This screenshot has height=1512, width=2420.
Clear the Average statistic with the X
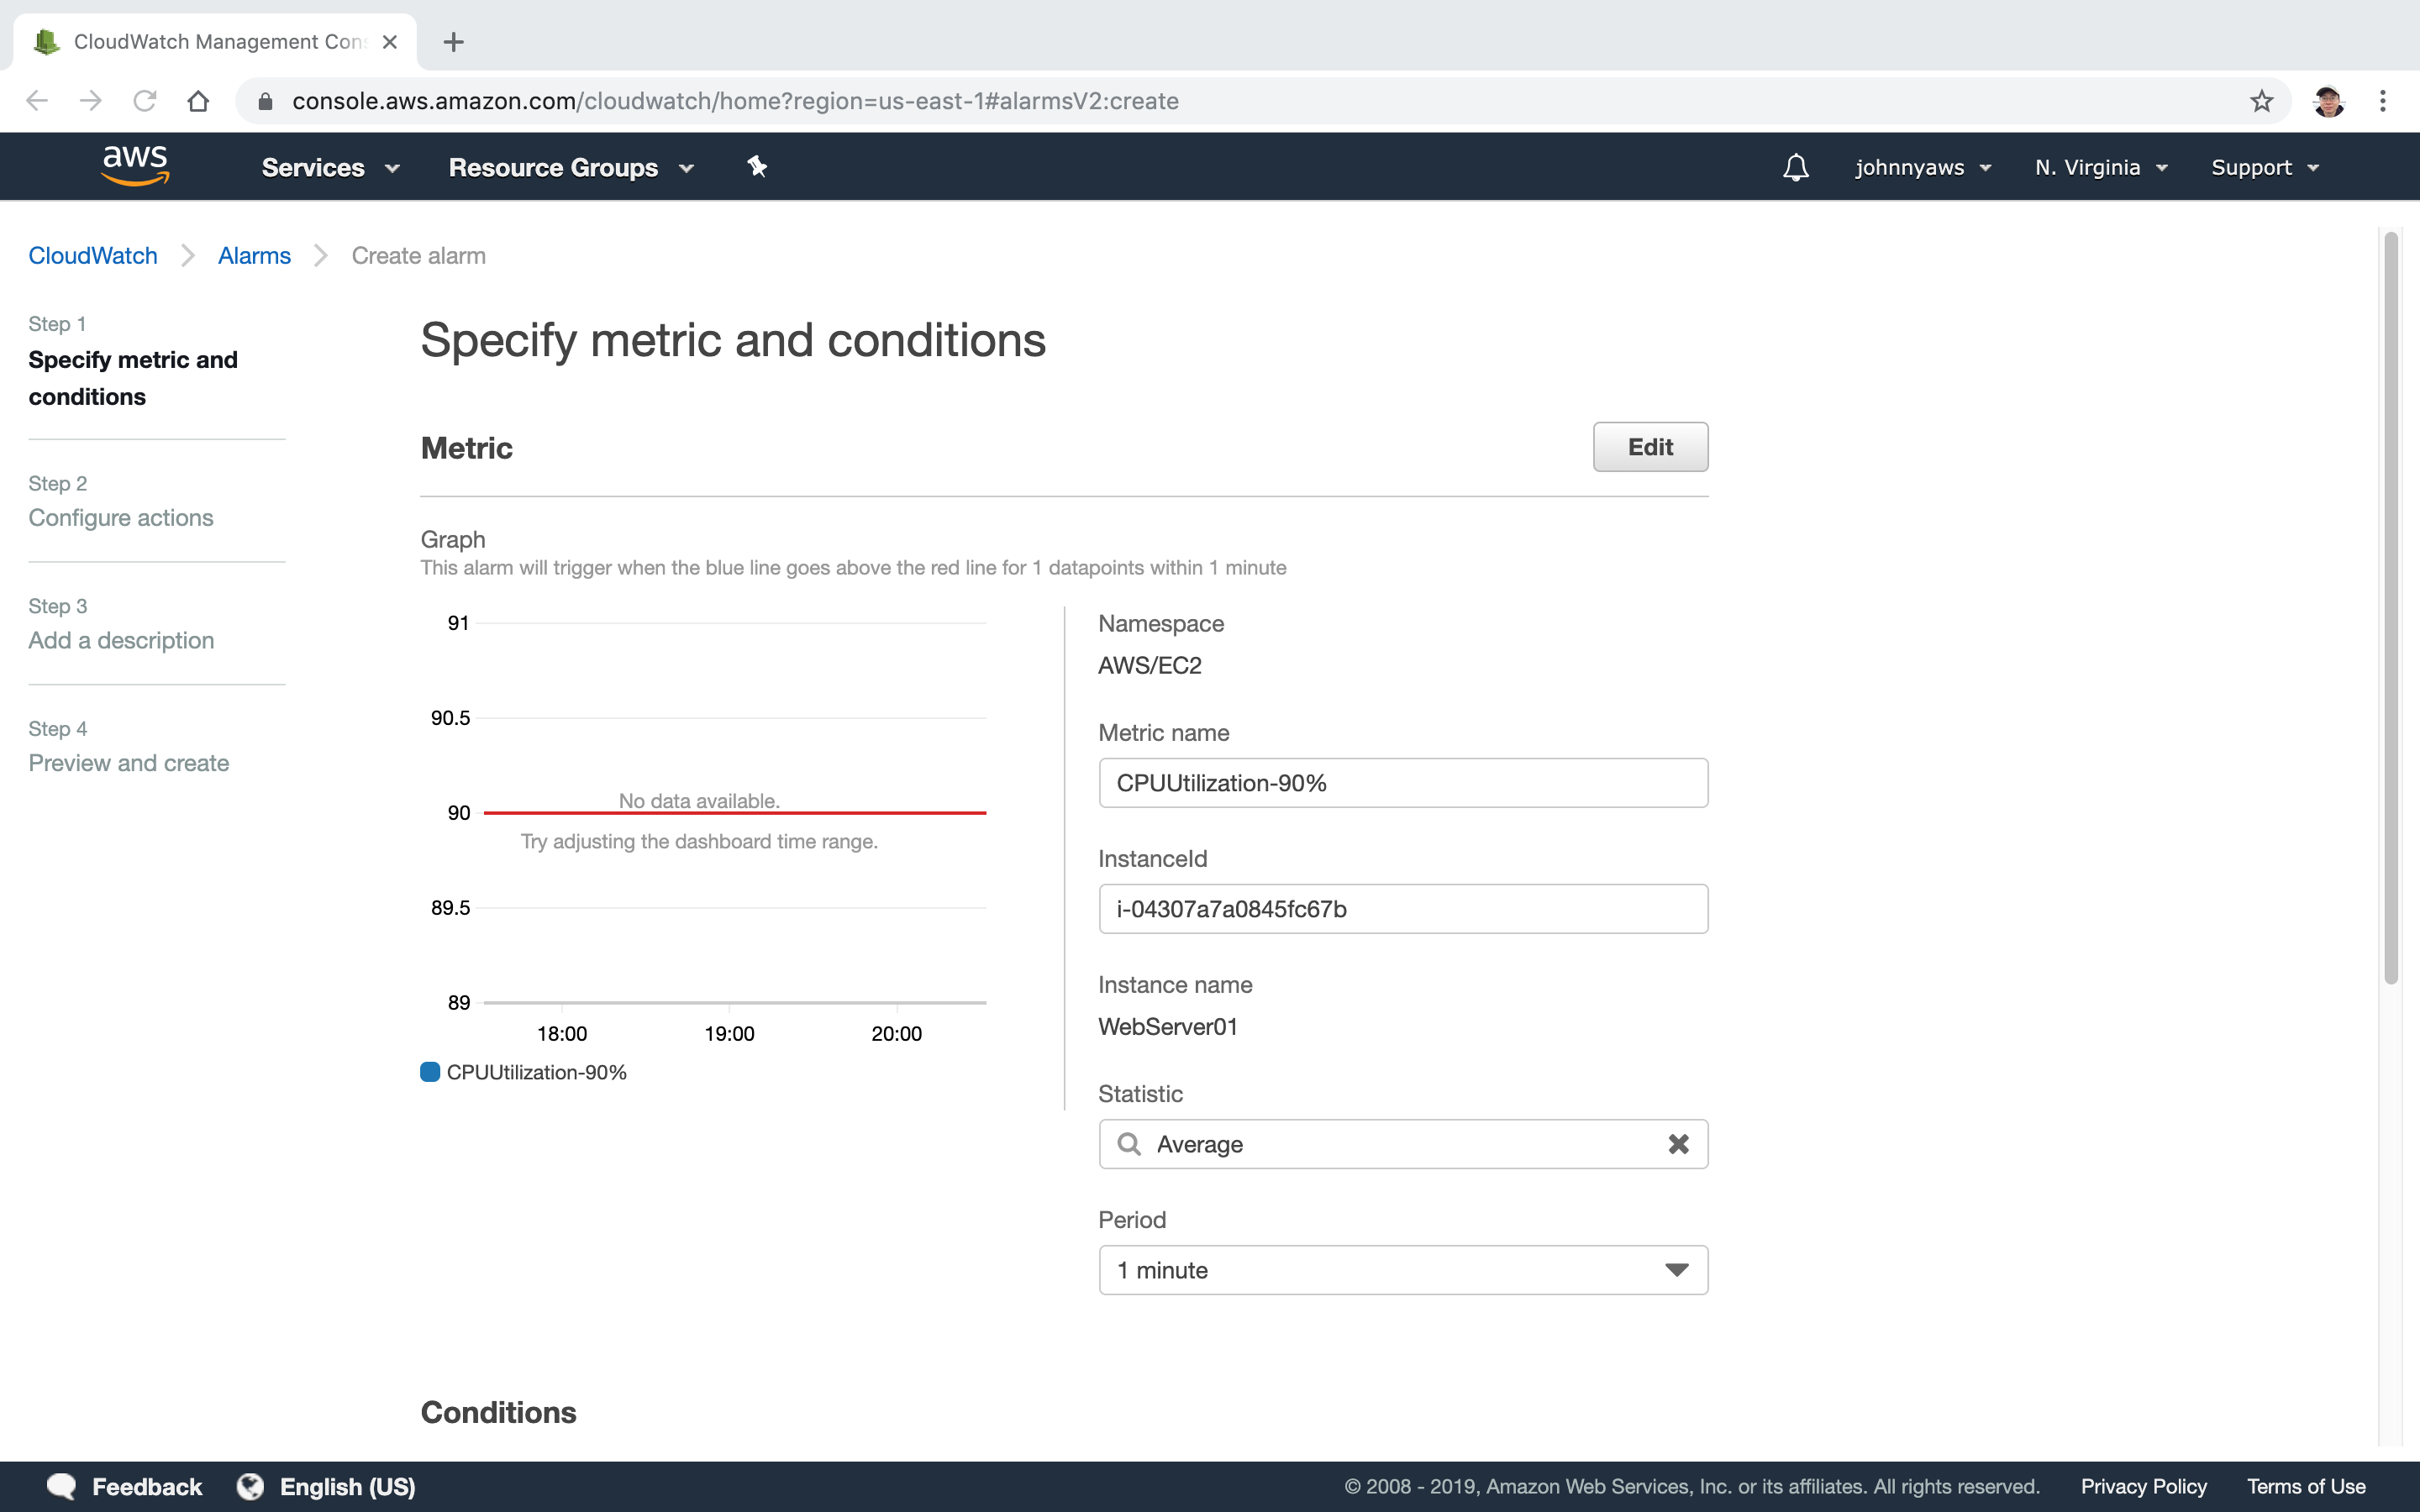click(1678, 1144)
